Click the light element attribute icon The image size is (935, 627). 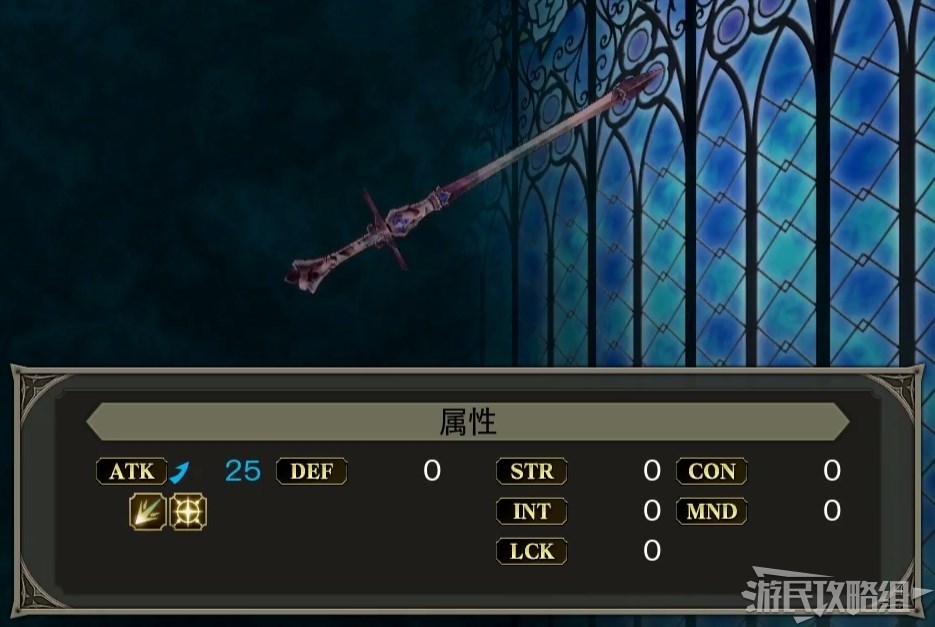pos(188,512)
